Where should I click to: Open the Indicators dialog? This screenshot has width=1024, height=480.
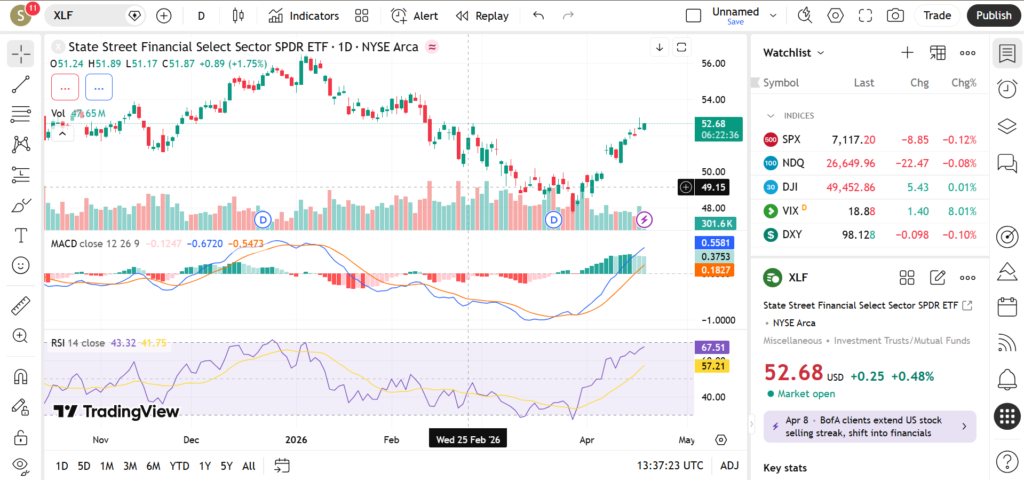(x=304, y=15)
